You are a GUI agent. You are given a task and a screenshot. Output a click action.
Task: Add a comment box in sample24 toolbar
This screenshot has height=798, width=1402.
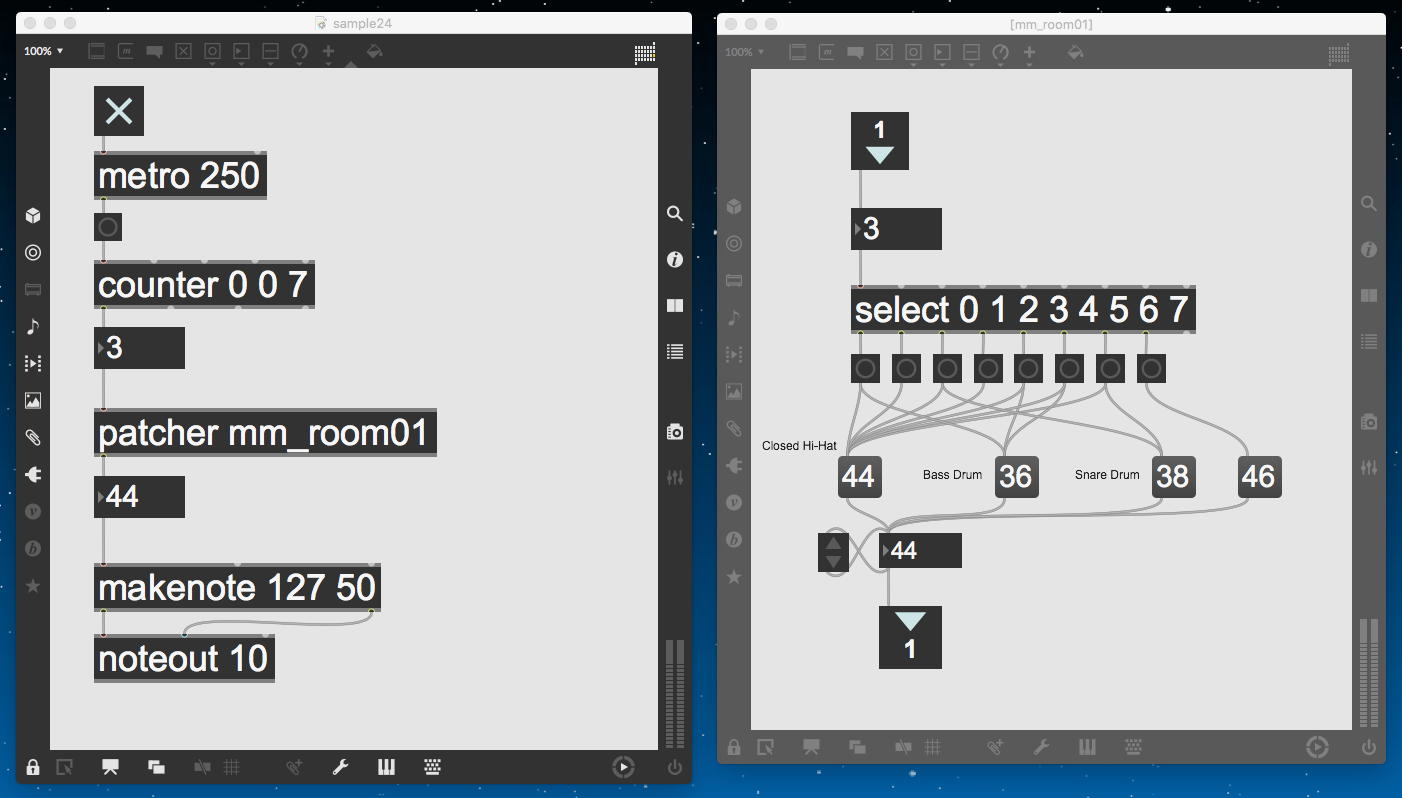tap(155, 51)
